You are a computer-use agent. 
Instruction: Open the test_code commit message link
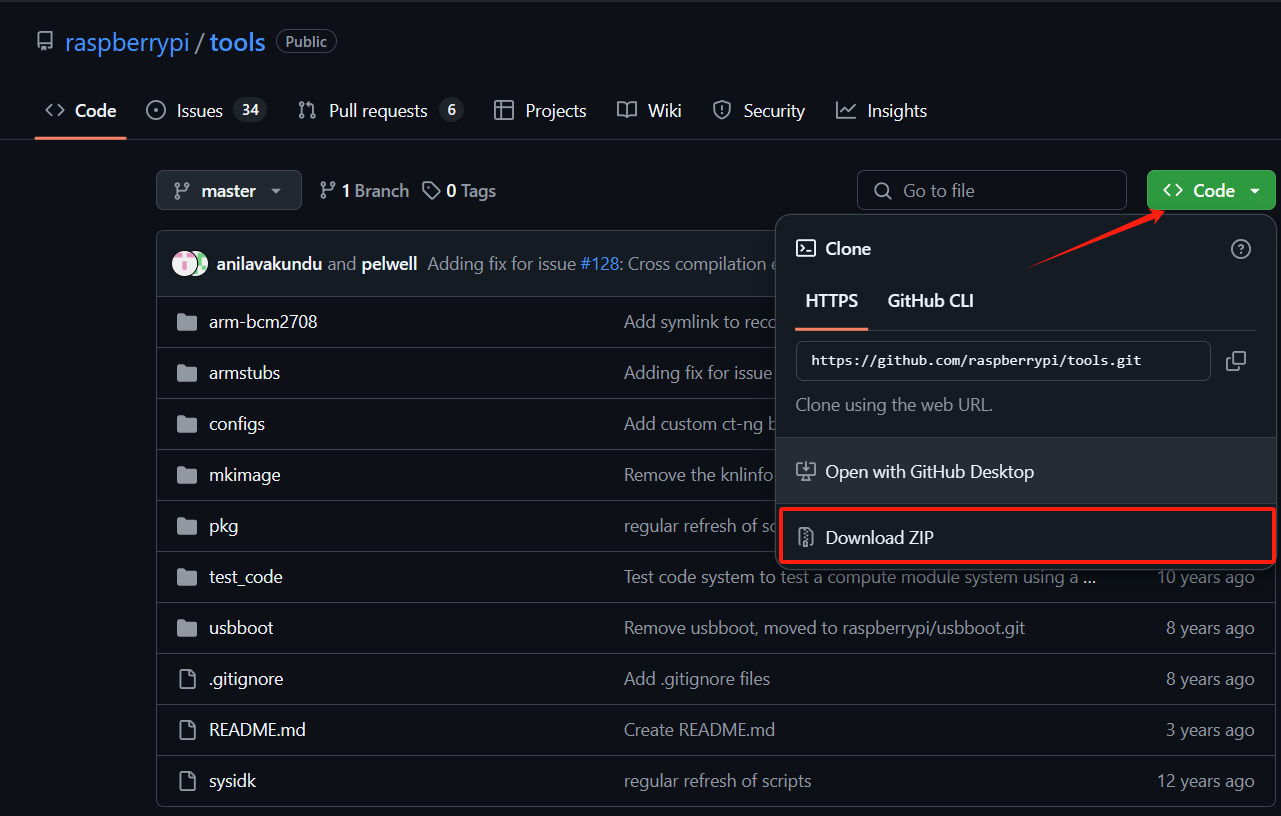point(860,577)
